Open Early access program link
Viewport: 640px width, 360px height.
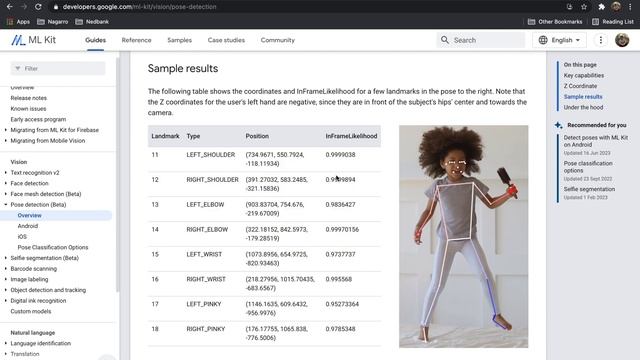(x=38, y=119)
